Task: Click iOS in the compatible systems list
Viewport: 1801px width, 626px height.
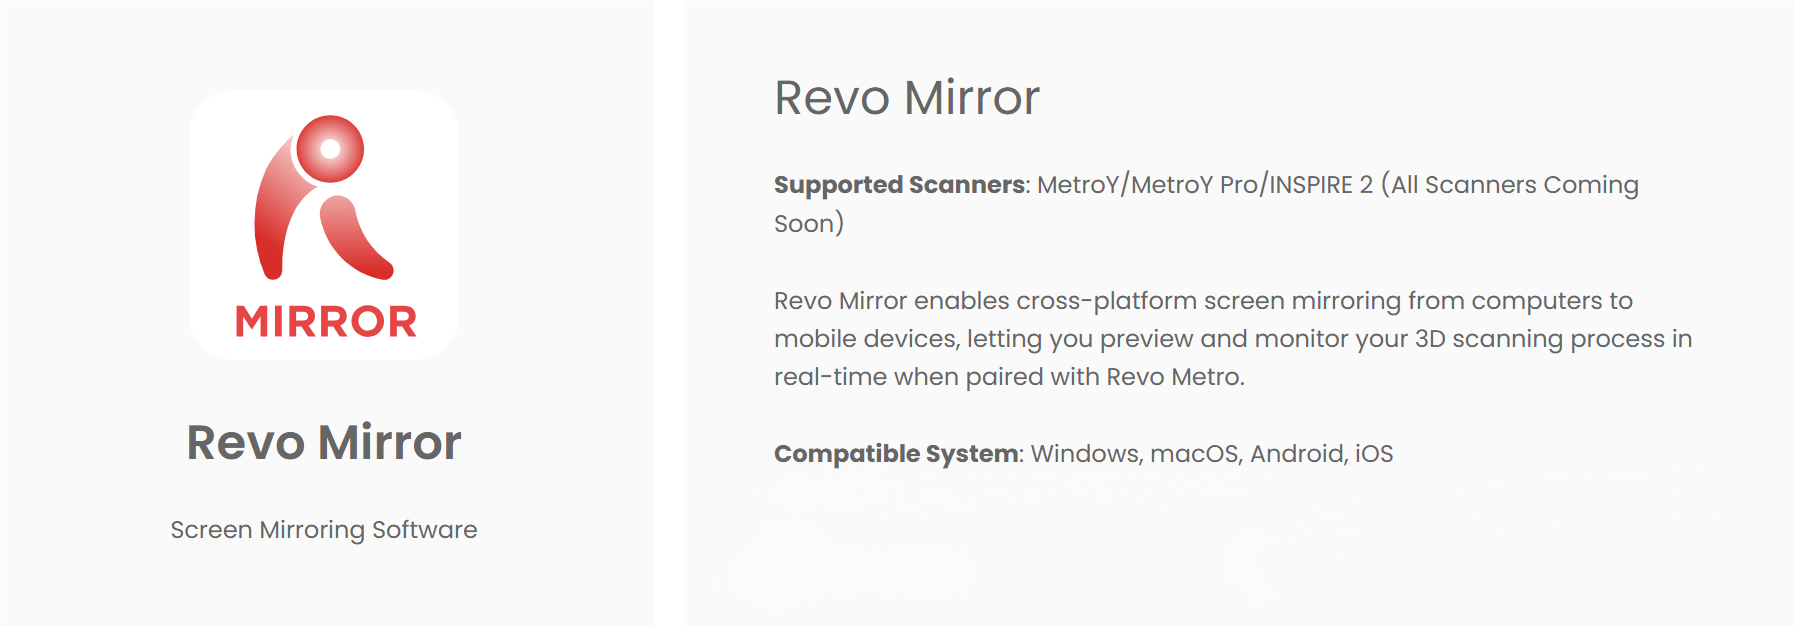Action: click(1374, 454)
